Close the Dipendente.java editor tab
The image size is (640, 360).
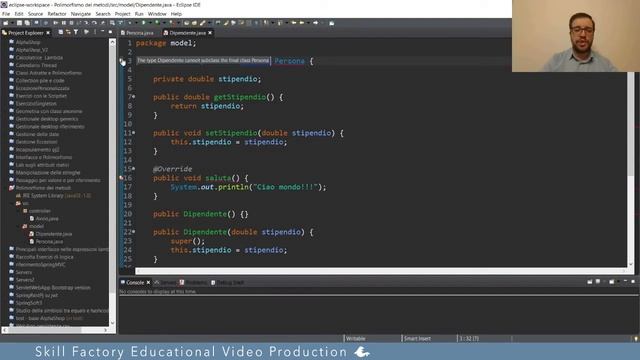pyautogui.click(x=210, y=33)
